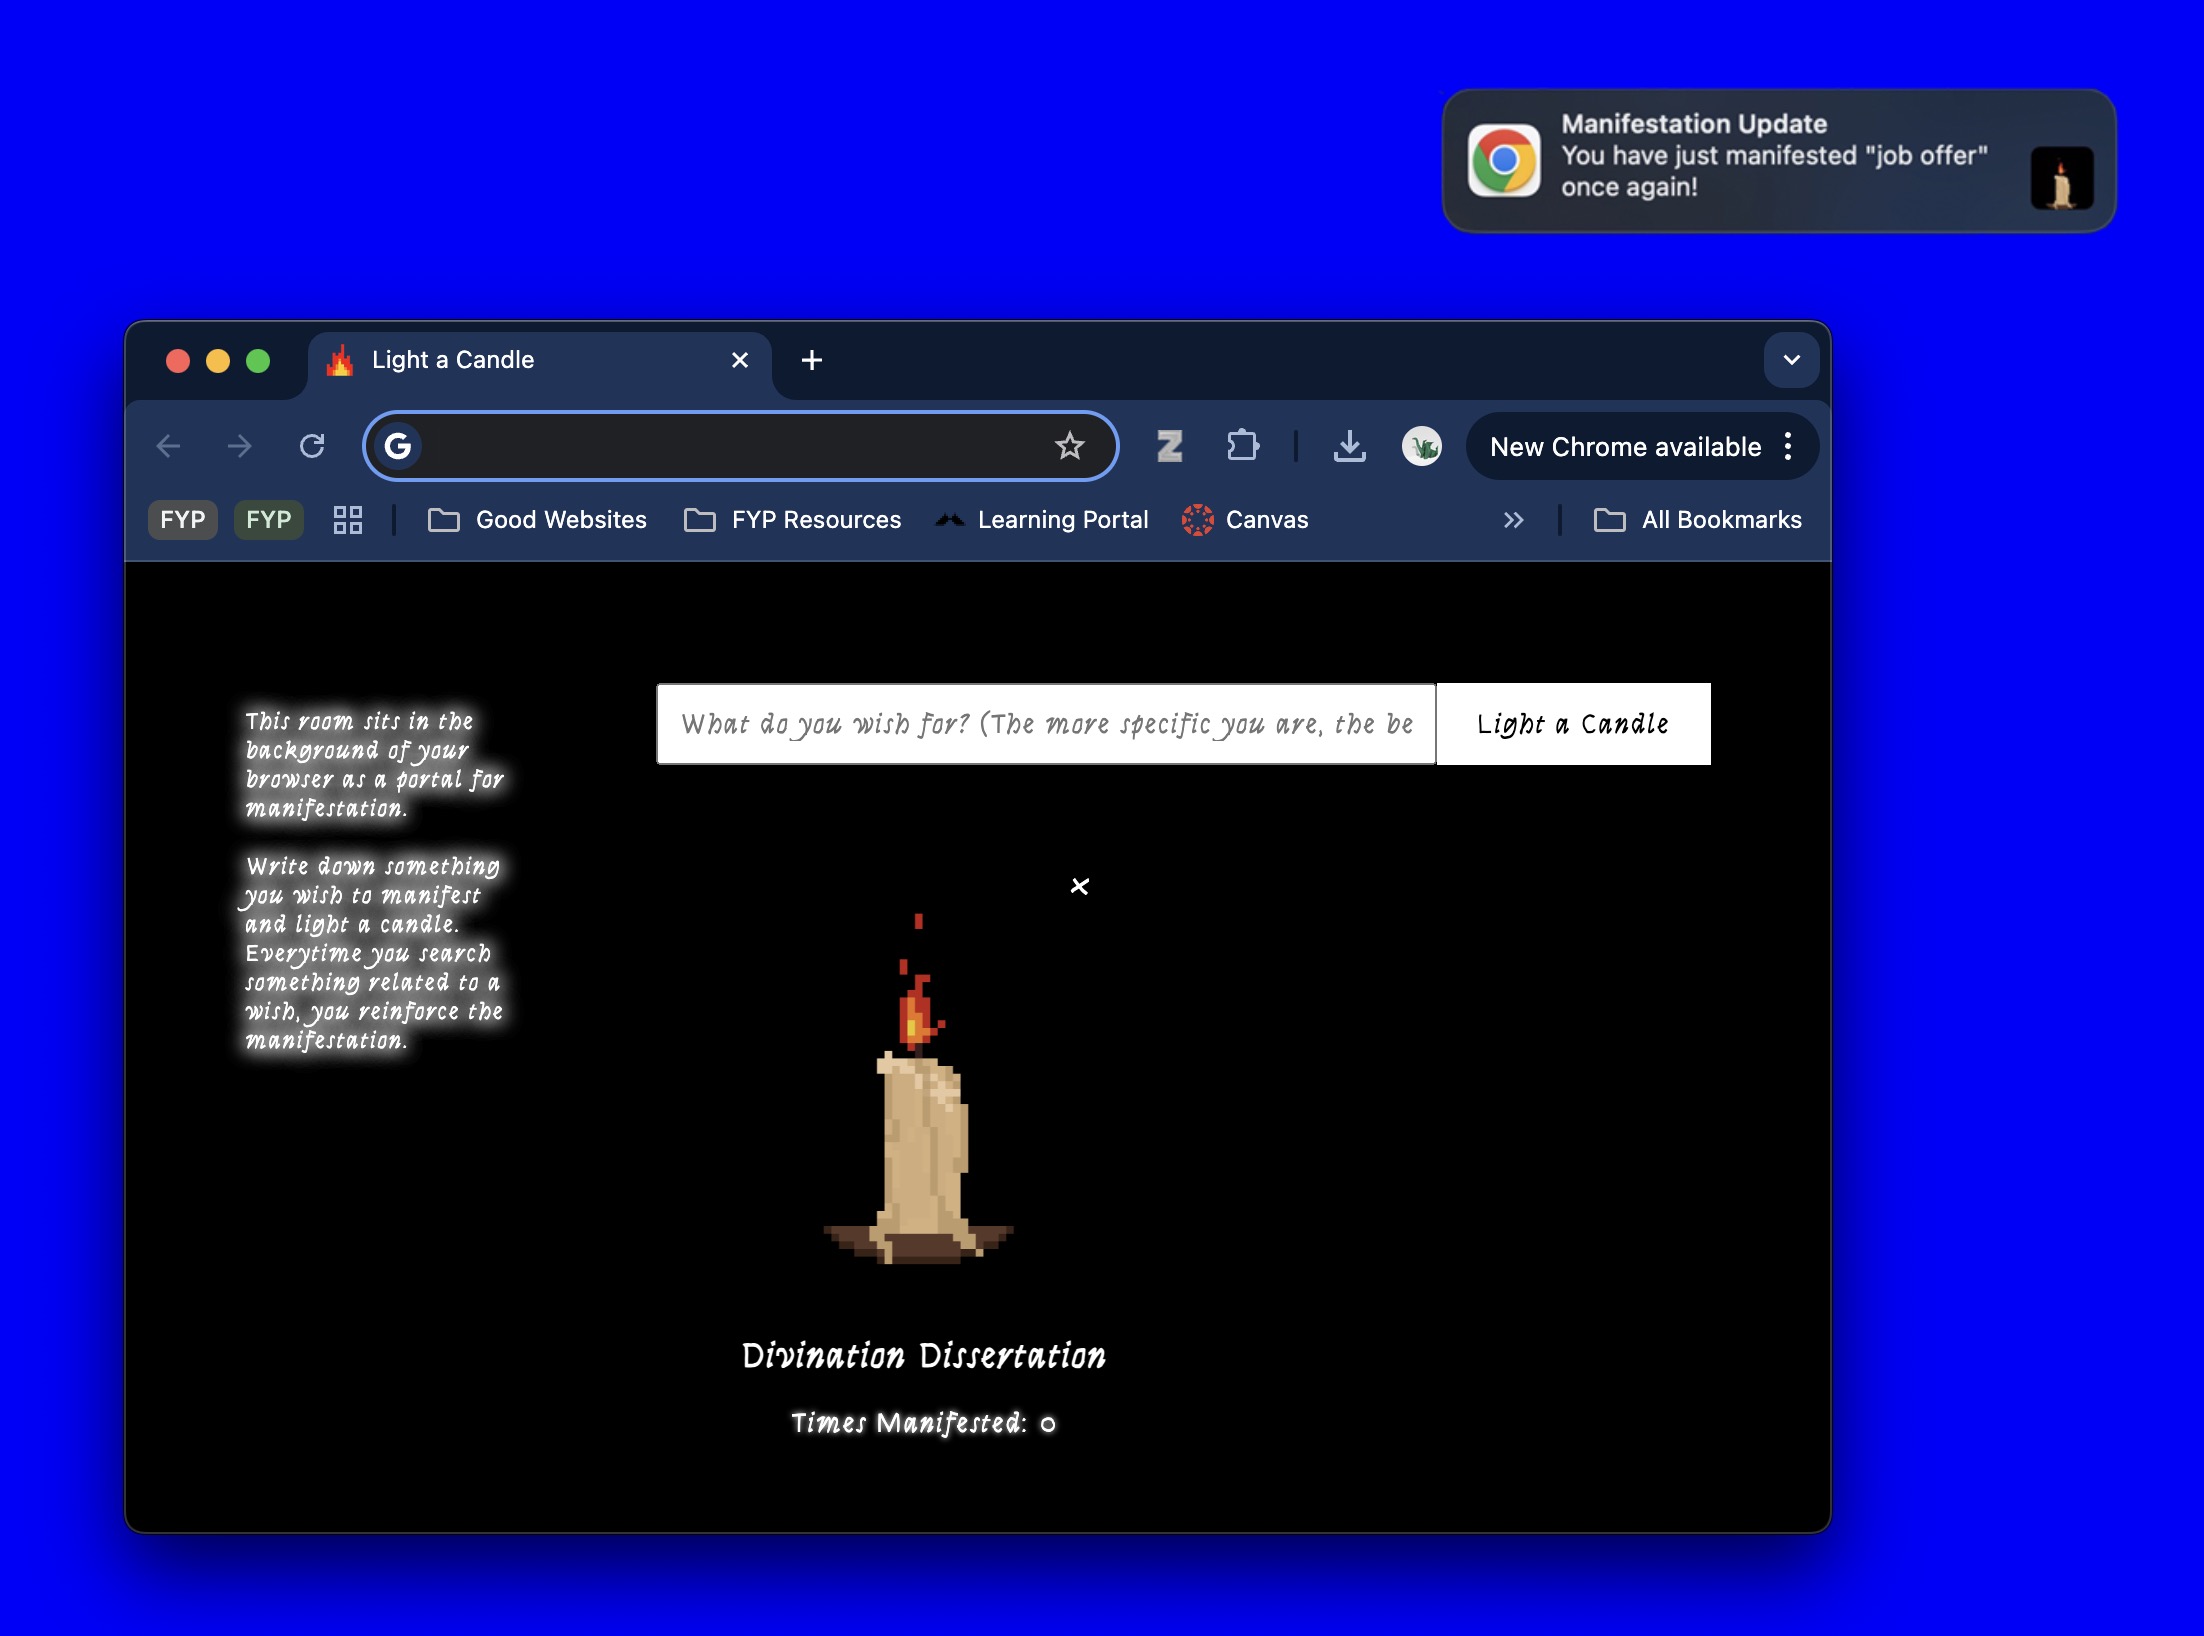The image size is (2204, 1636).
Task: Click the Google G icon in the address bar
Action: tap(398, 446)
